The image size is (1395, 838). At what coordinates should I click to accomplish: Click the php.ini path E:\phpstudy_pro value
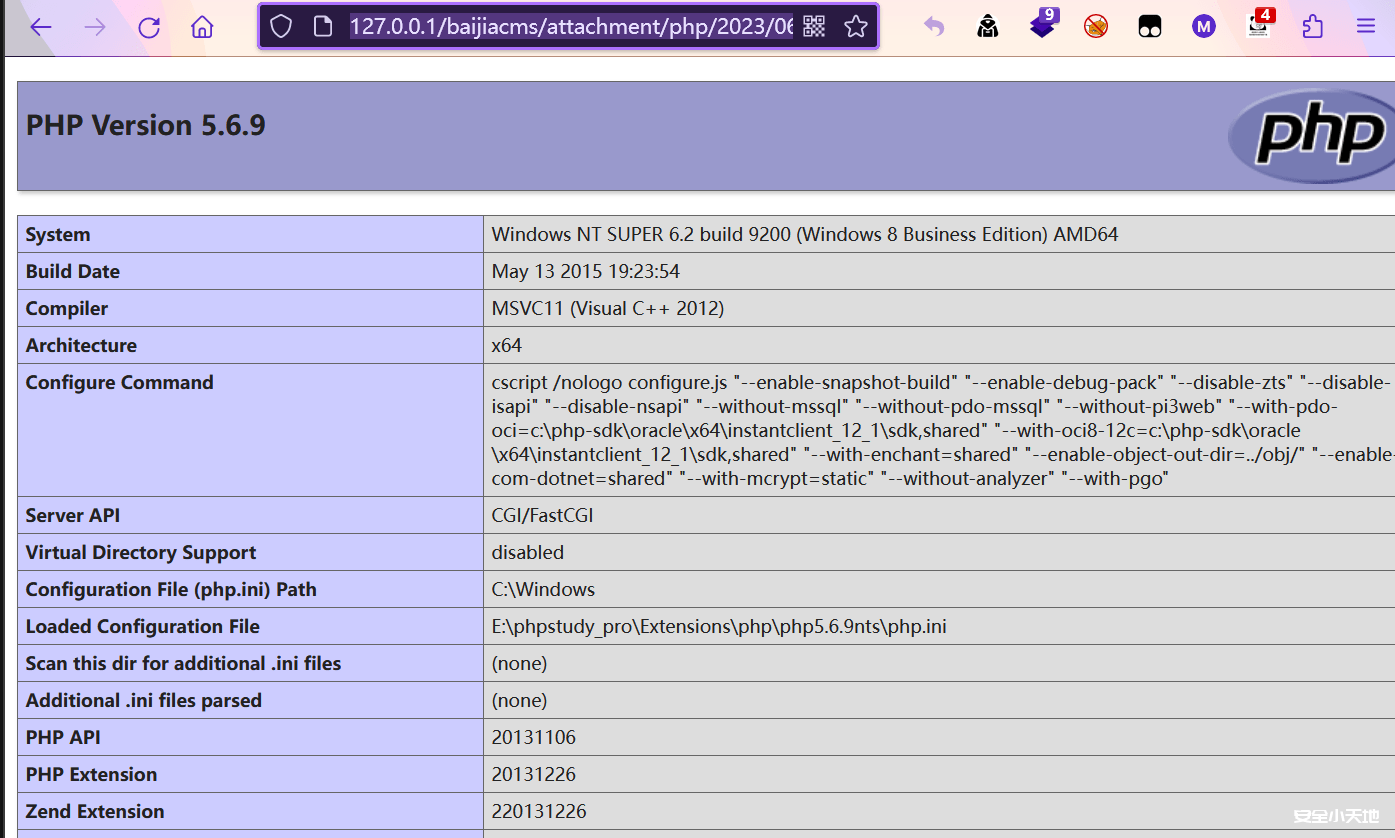[x=719, y=627]
